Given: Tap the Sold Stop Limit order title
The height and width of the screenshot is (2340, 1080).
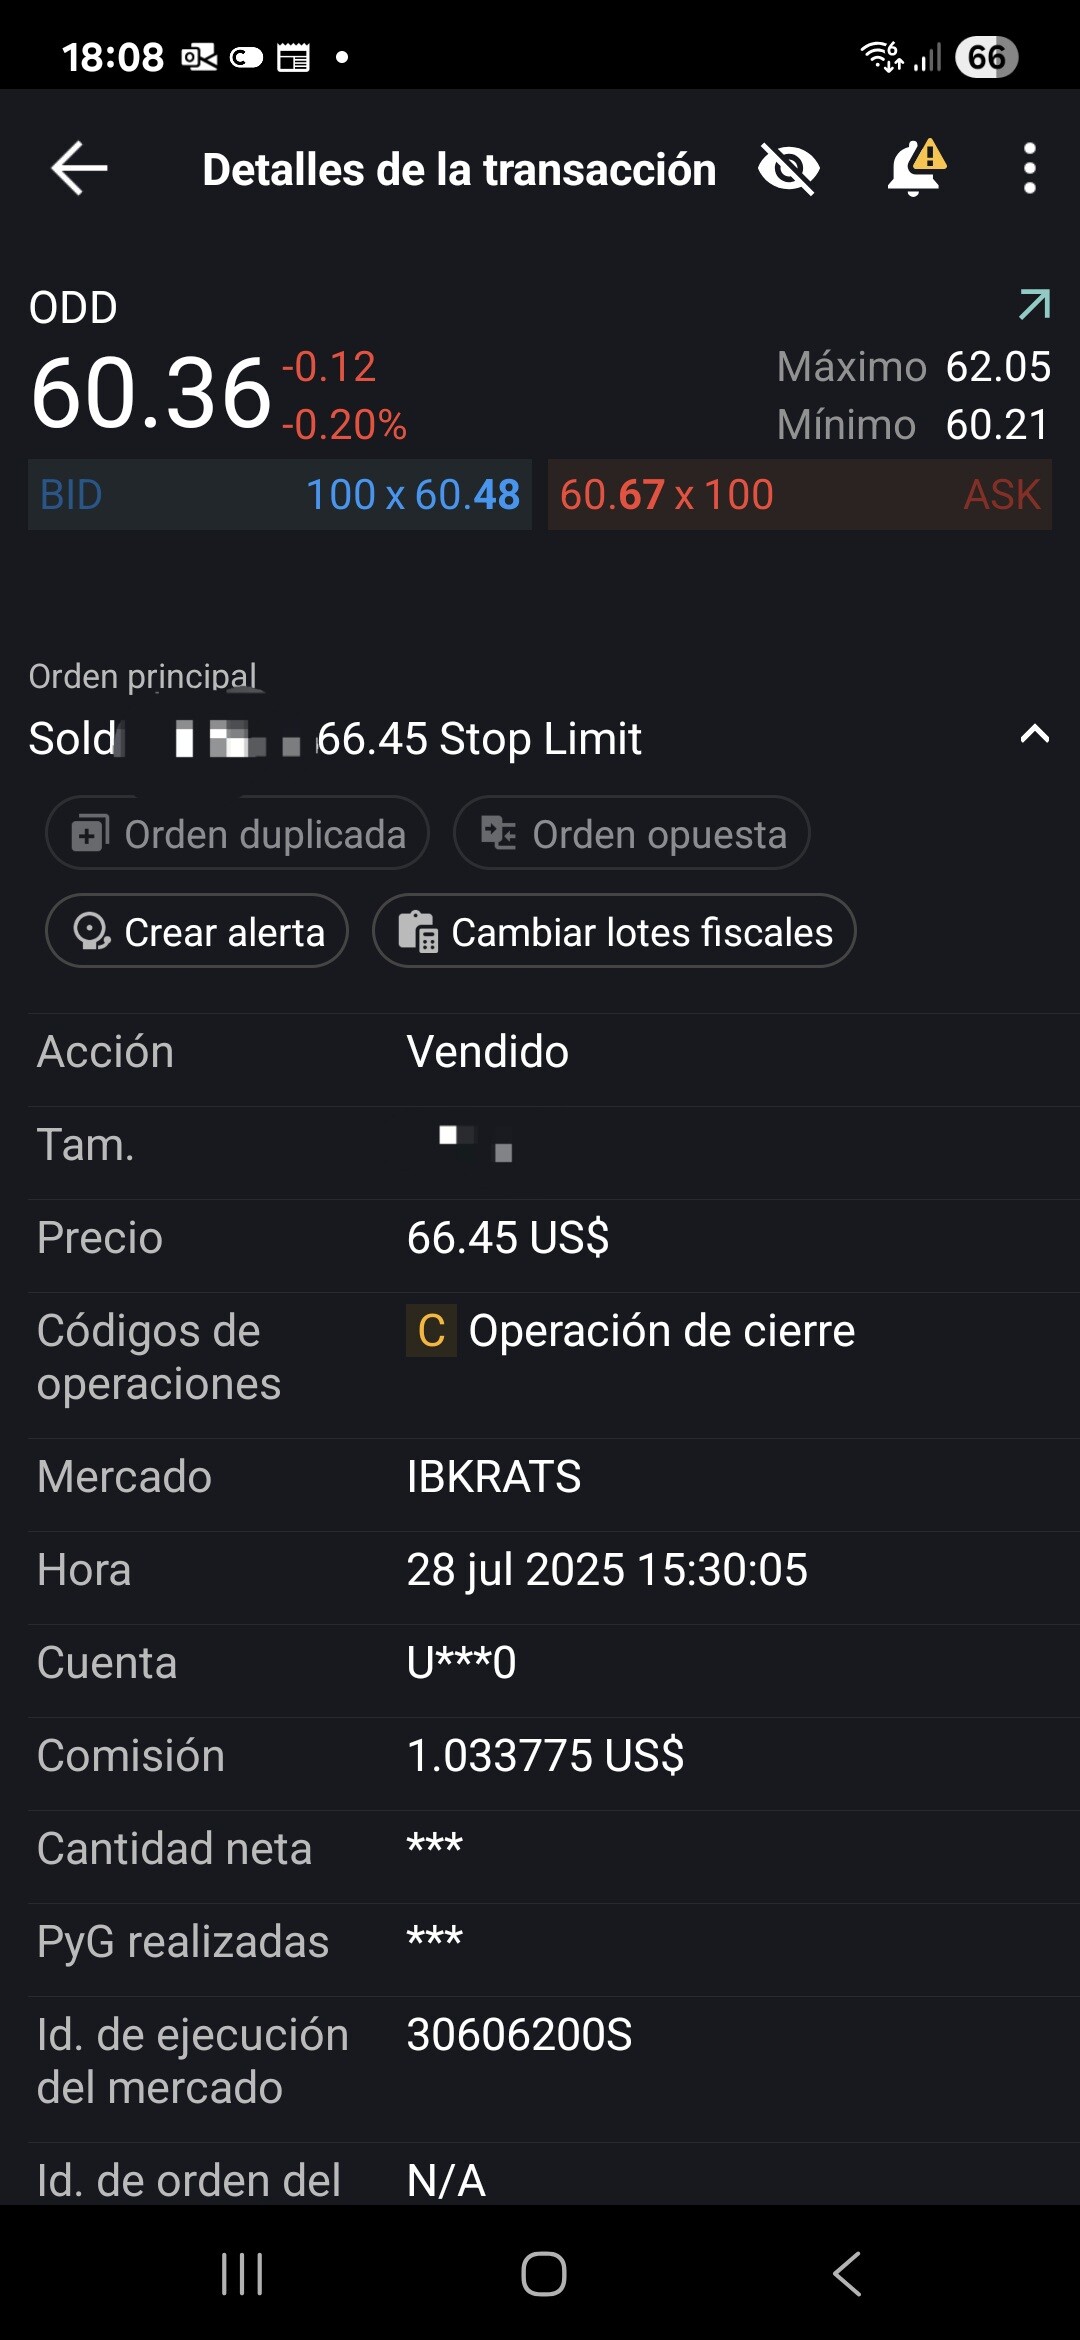Looking at the screenshot, I should pyautogui.click(x=335, y=740).
